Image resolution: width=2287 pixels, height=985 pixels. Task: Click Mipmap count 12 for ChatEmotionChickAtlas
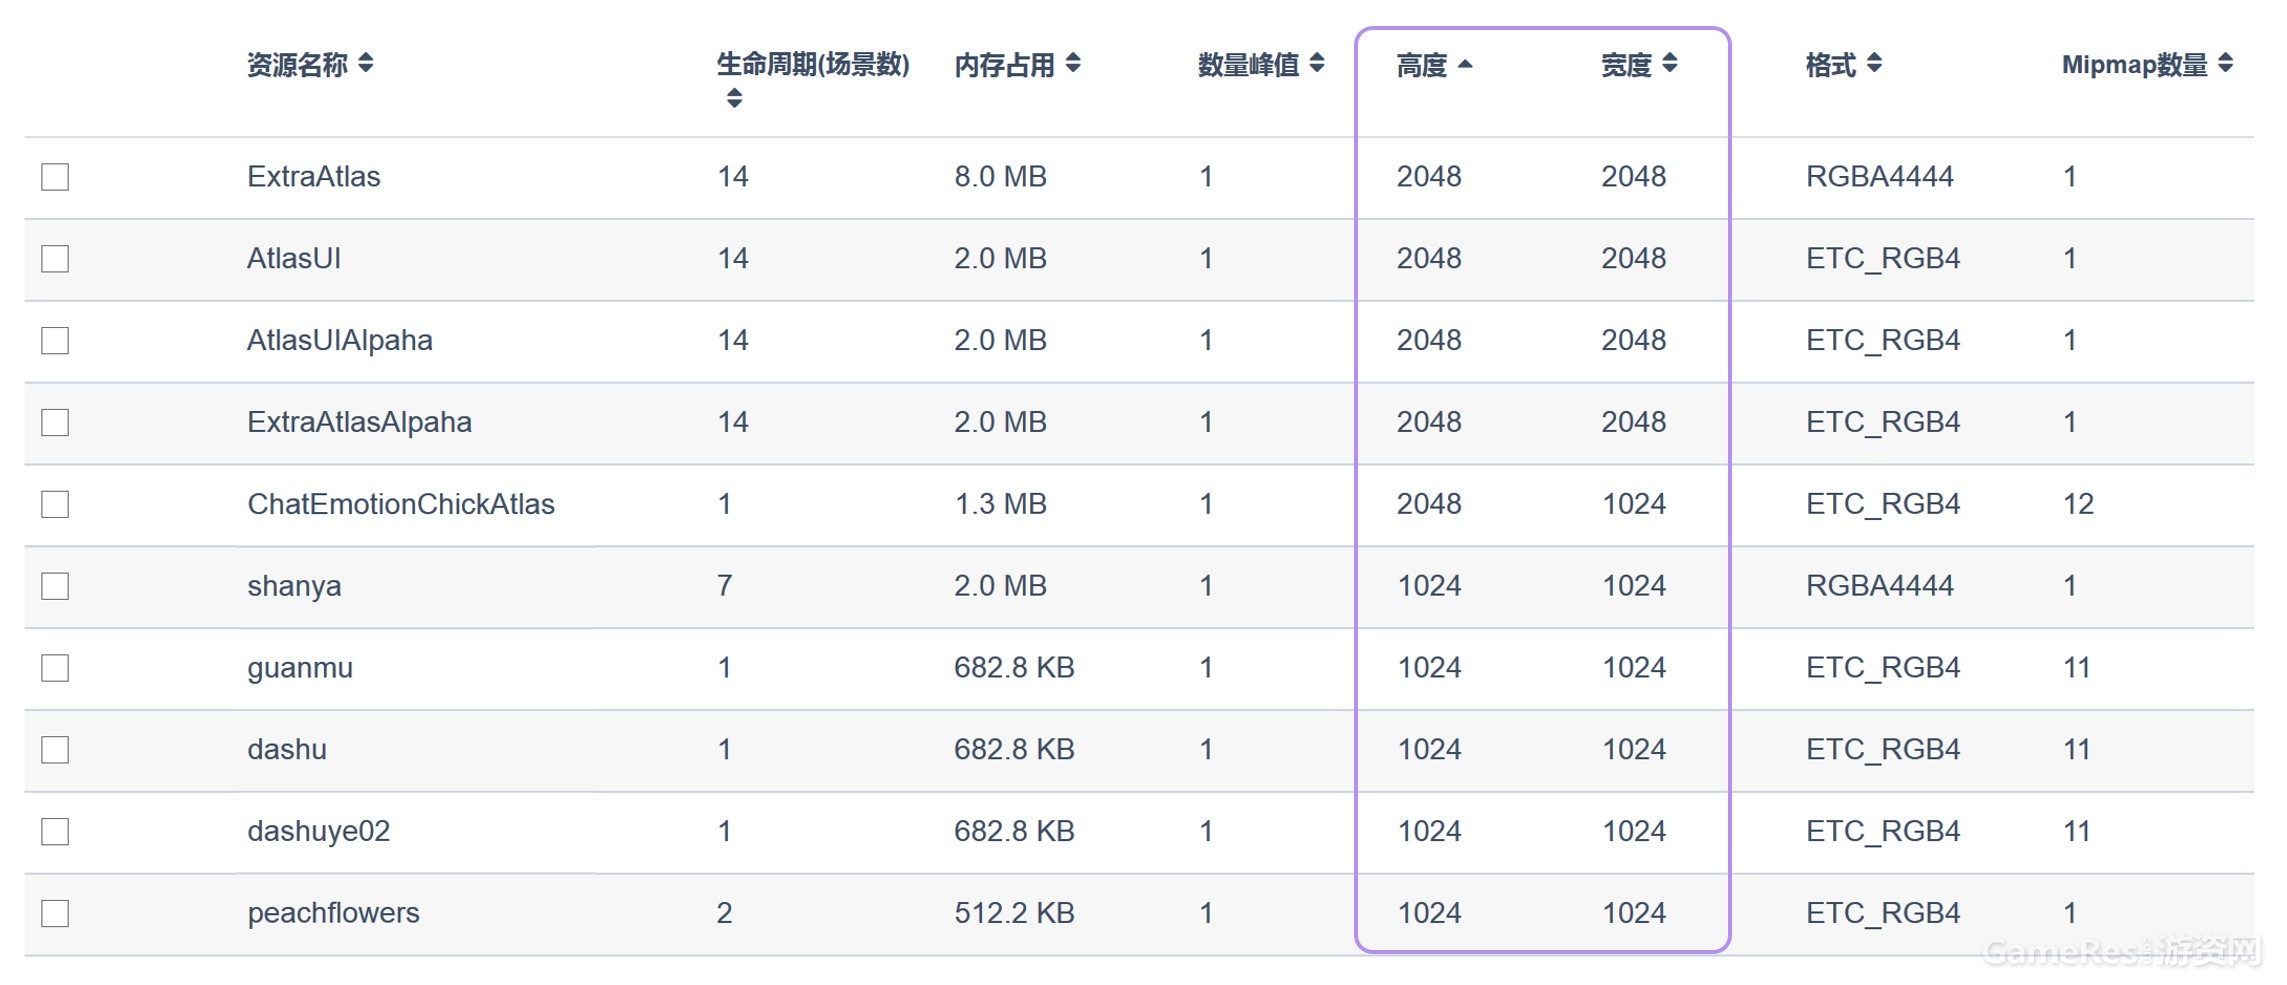click(x=2078, y=504)
